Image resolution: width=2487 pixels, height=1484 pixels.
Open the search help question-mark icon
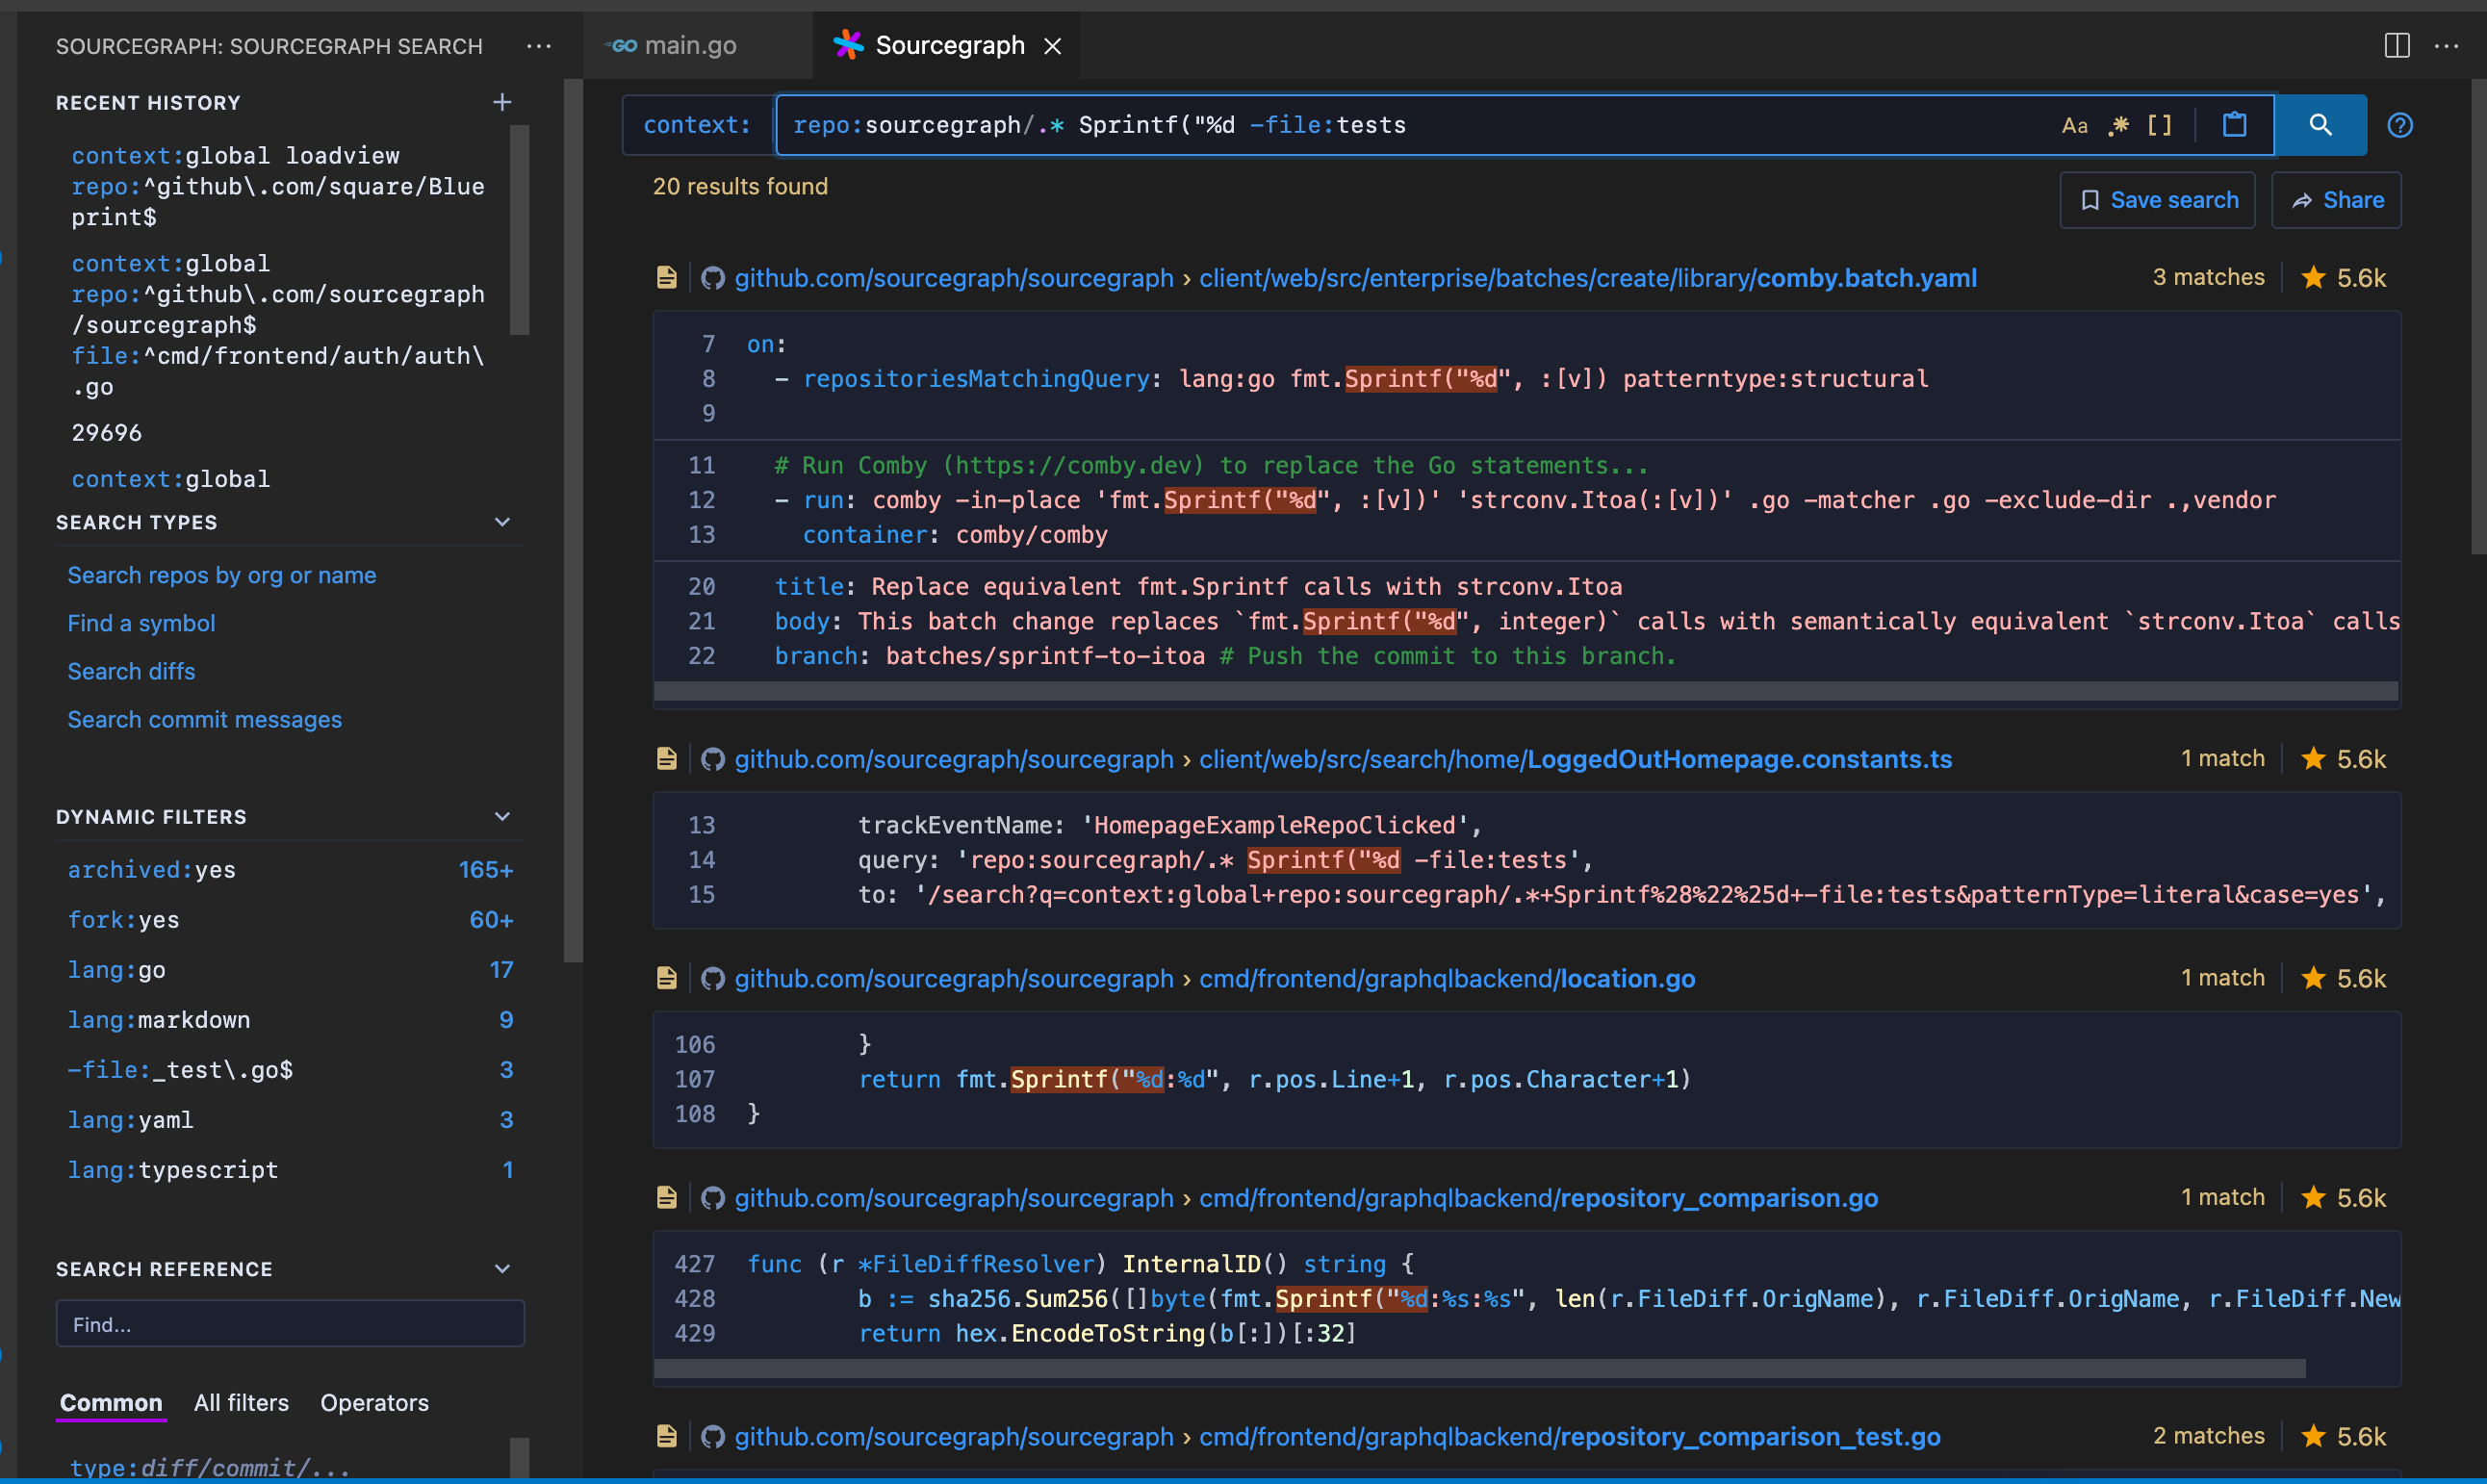[2399, 125]
